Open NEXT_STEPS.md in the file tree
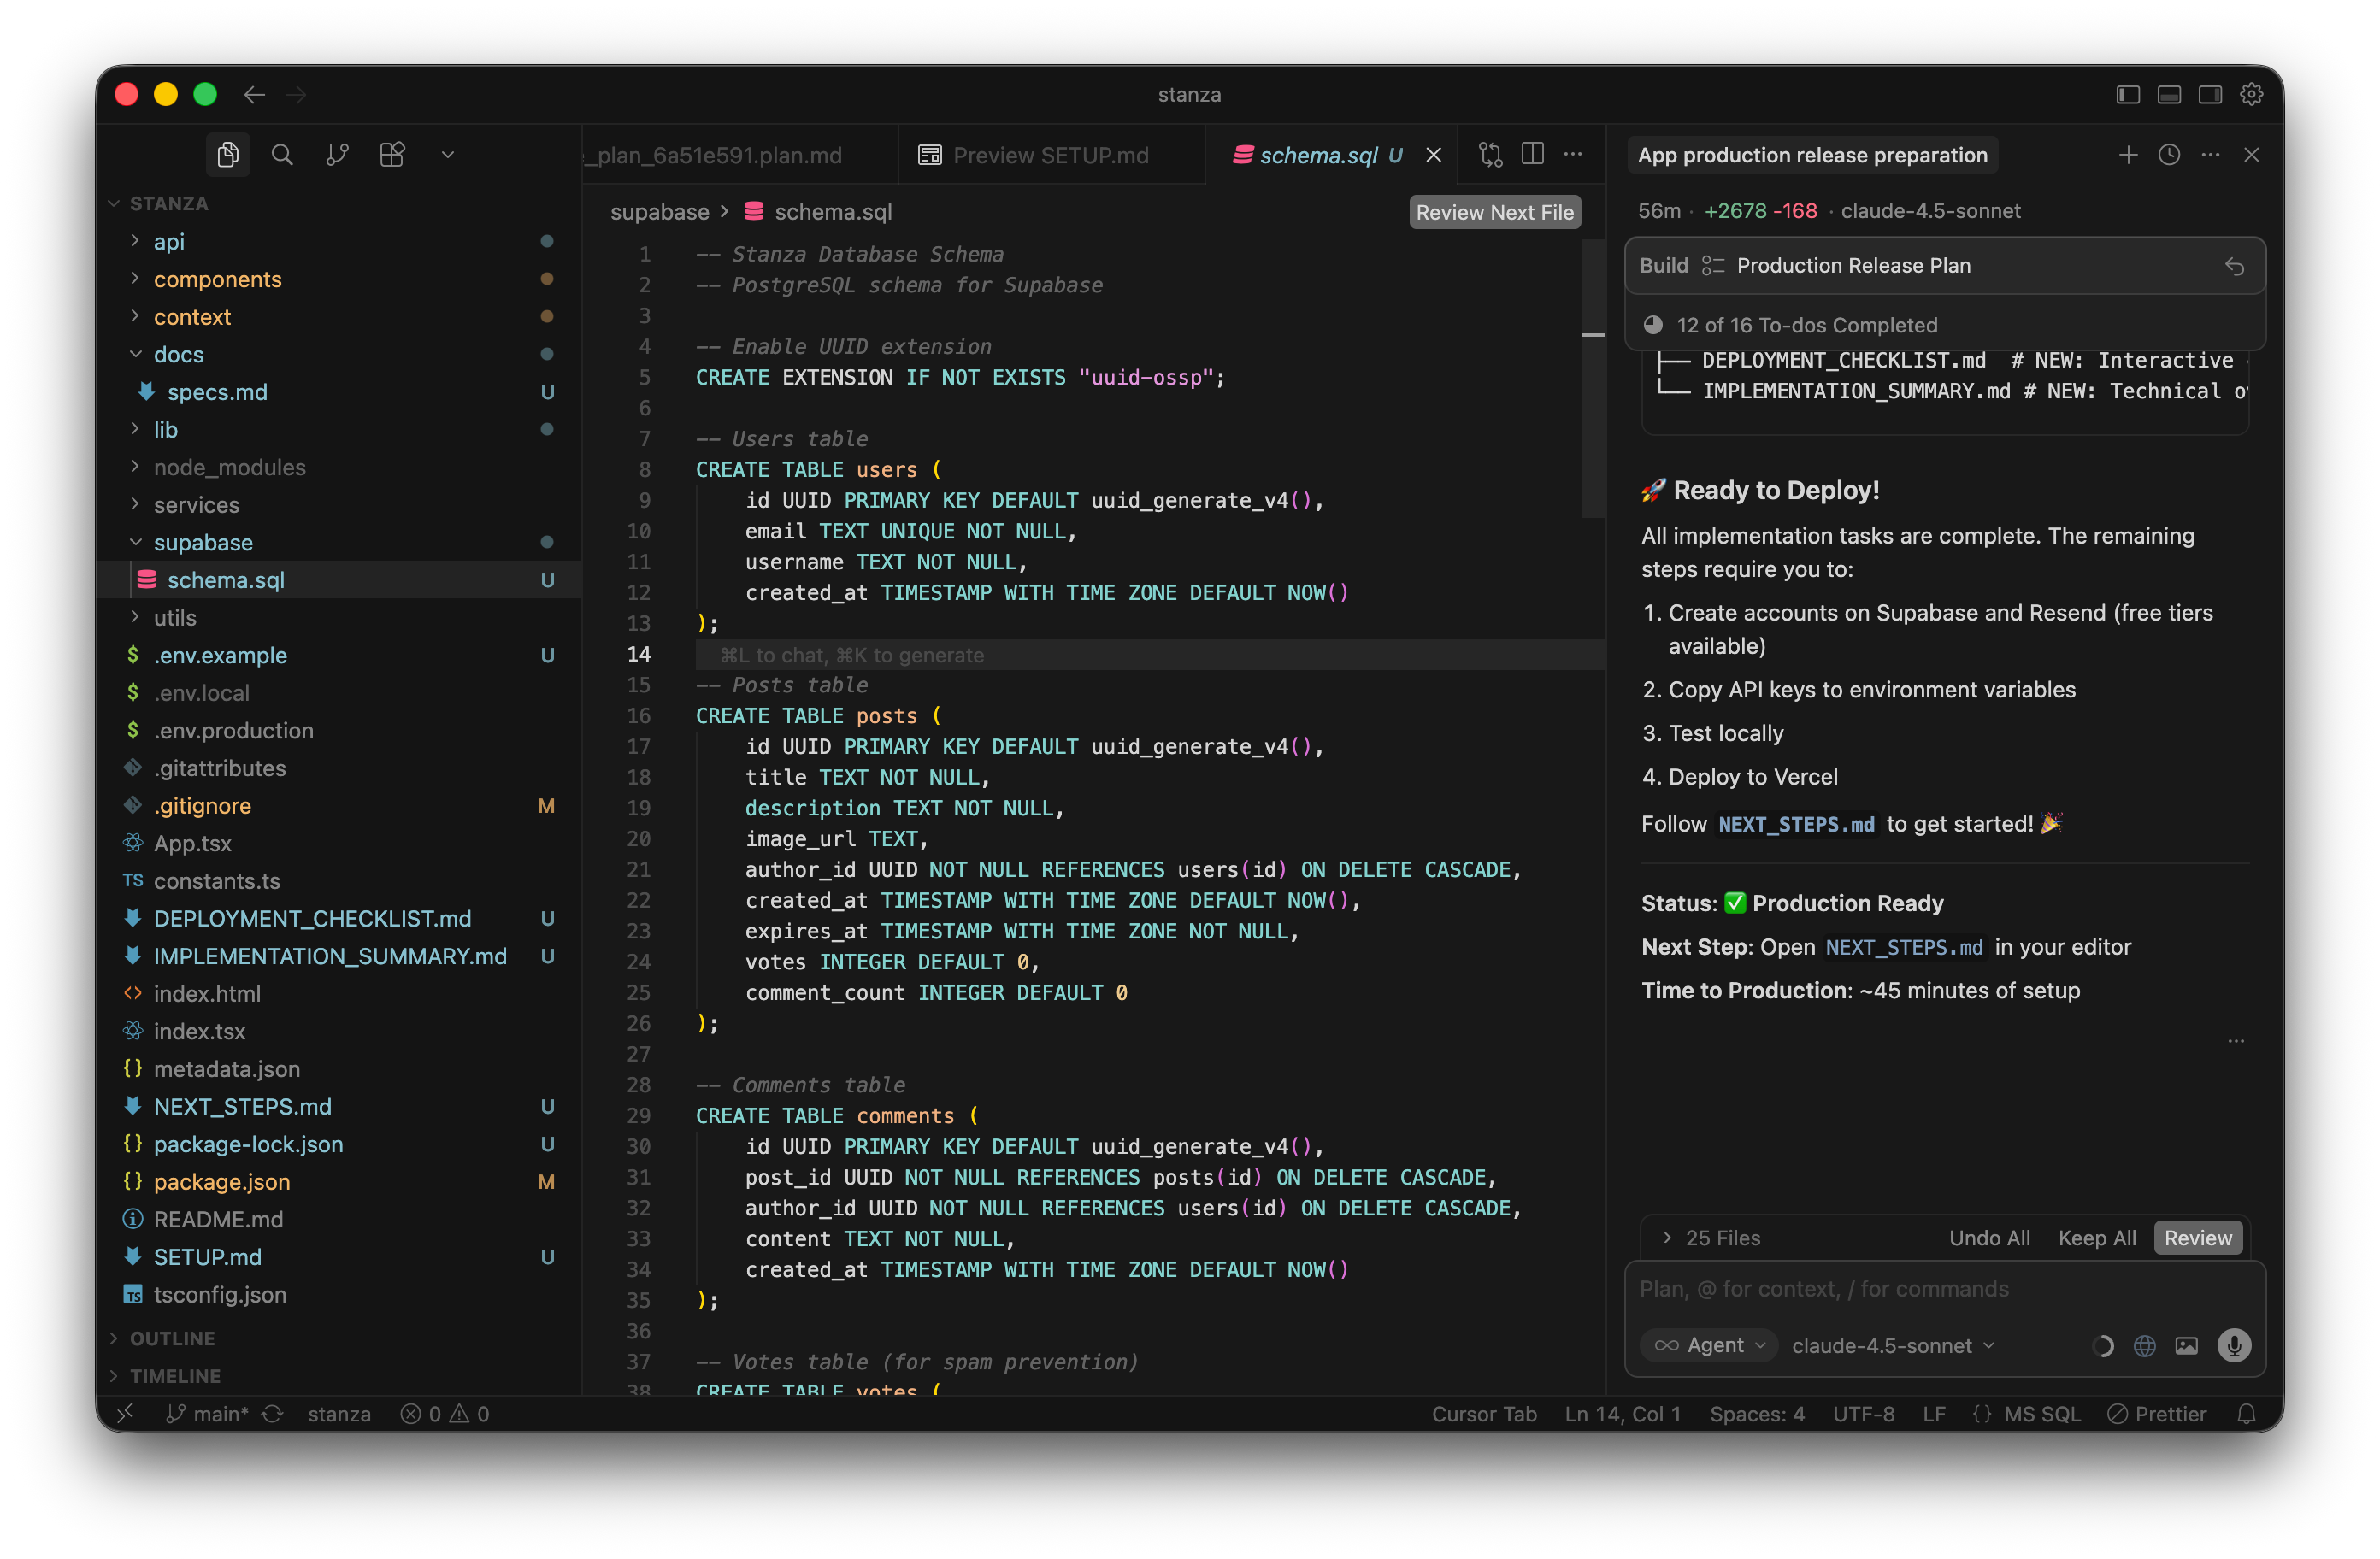The height and width of the screenshot is (1559, 2380). click(242, 1106)
